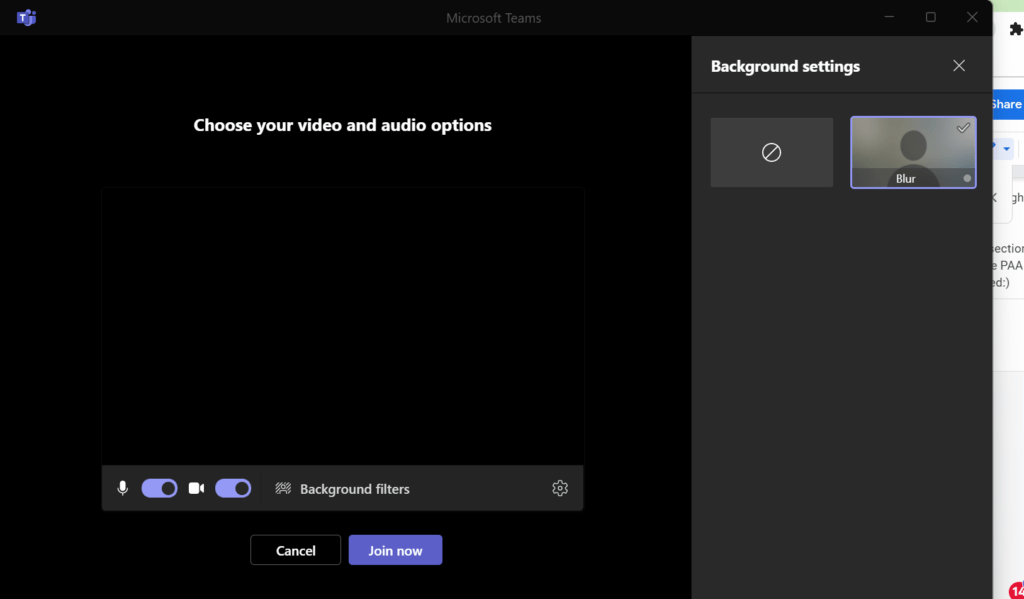Click the Join now button
Image resolution: width=1024 pixels, height=599 pixels.
tap(395, 549)
